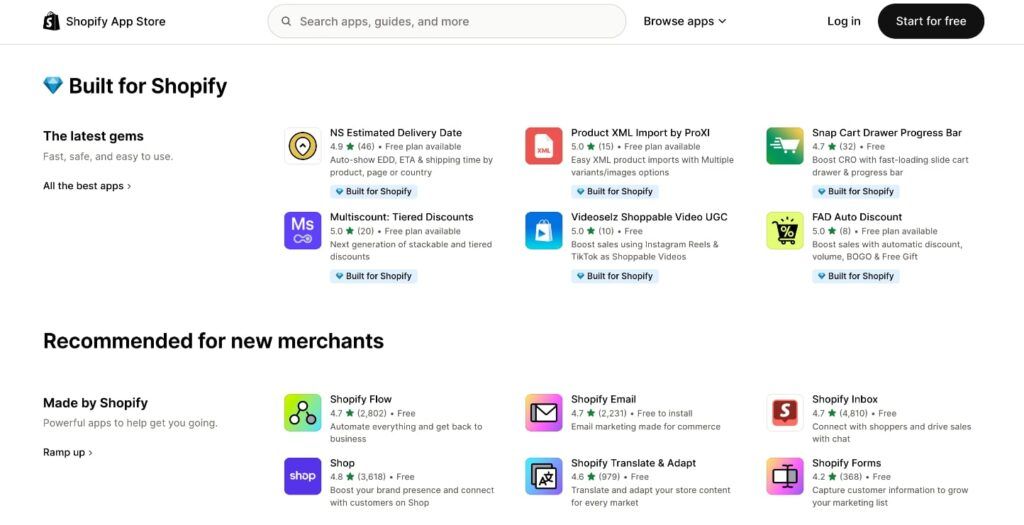Expand the Browse apps dropdown
The image size is (1024, 525).
(685, 21)
